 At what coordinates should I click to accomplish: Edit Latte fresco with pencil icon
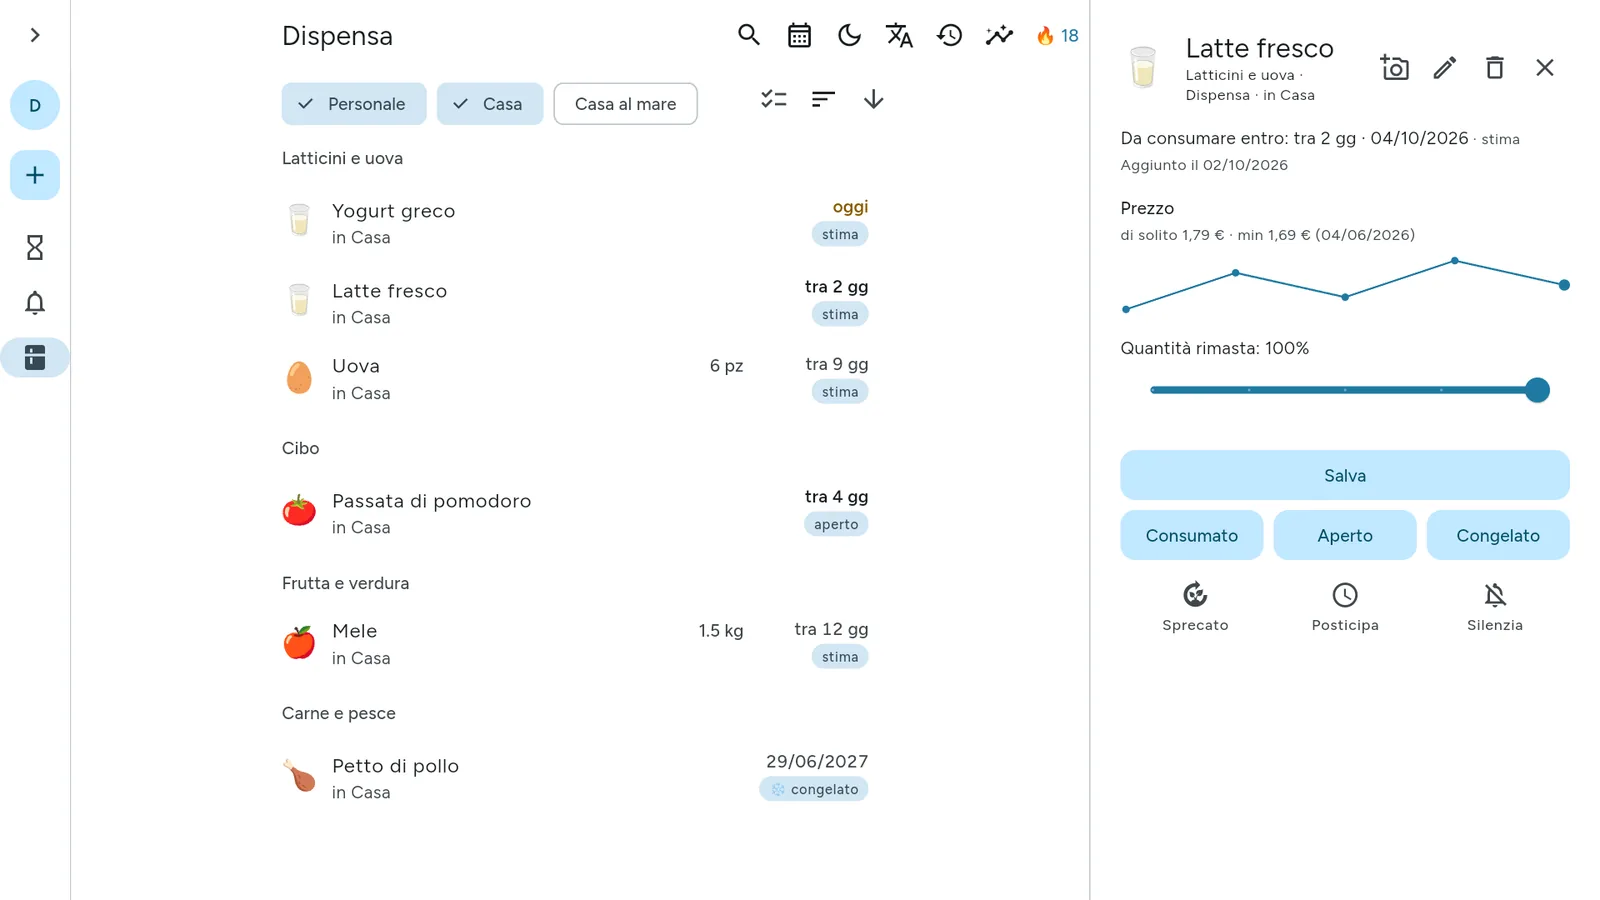coord(1444,67)
